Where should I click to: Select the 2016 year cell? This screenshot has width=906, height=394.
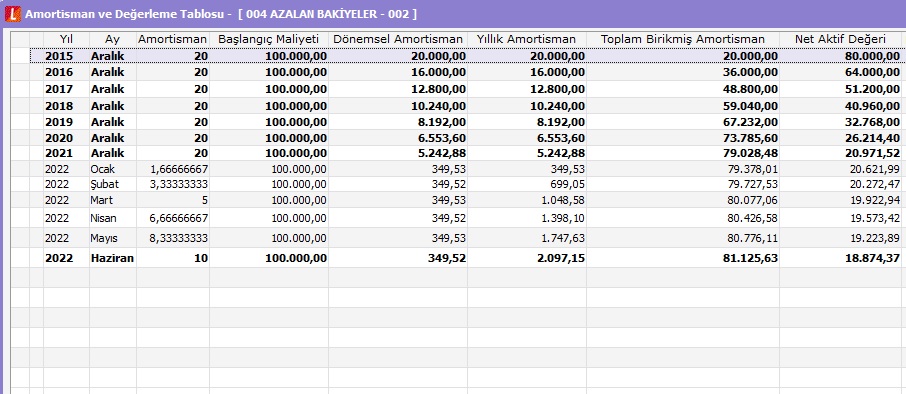point(66,72)
